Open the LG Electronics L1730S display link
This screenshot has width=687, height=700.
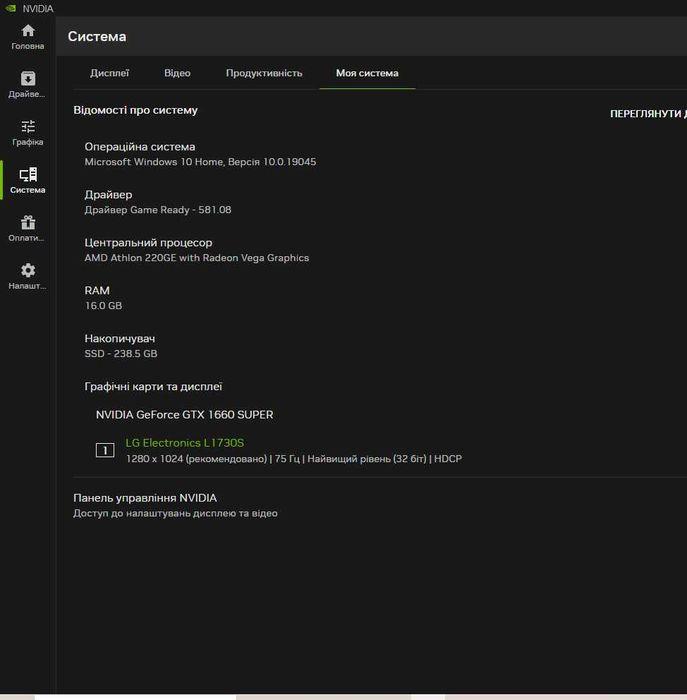(184, 443)
